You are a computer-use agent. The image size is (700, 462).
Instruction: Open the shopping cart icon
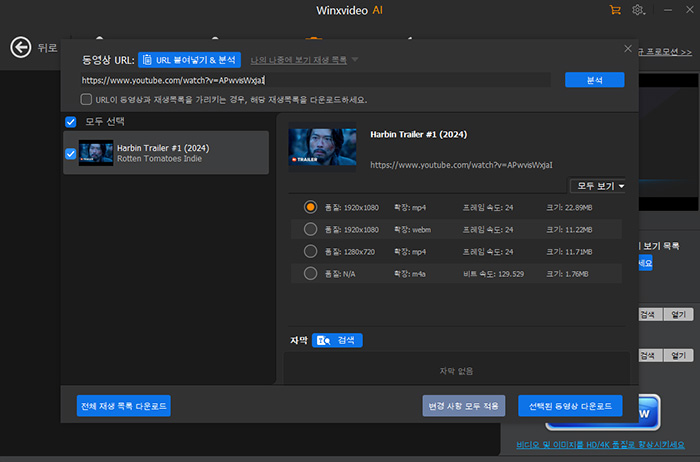[615, 10]
